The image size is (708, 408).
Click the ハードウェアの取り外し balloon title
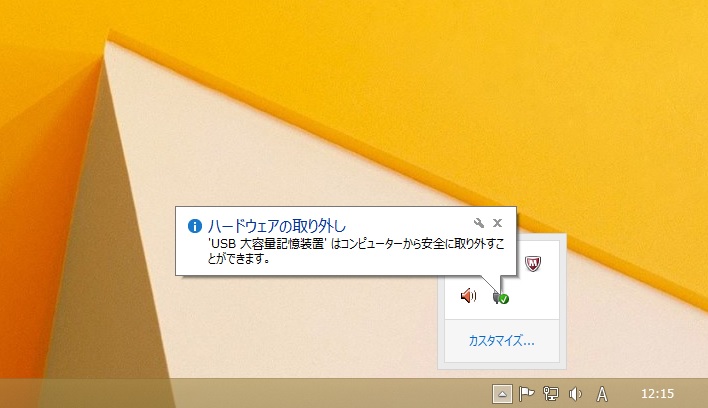point(275,225)
